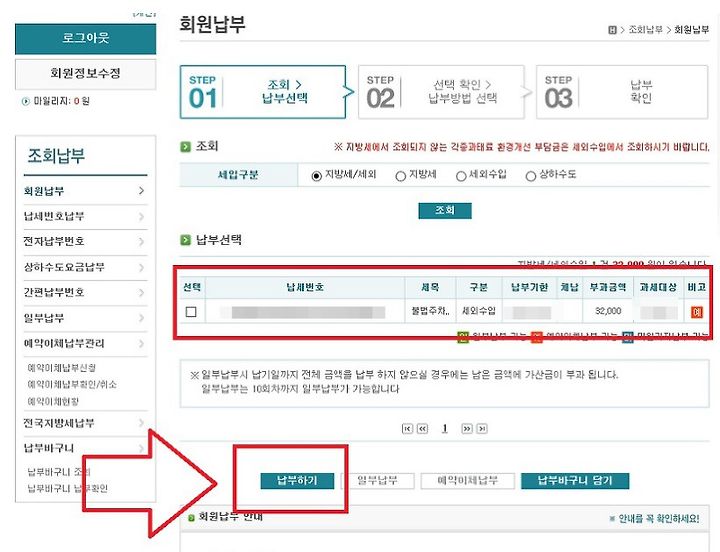Click the 납부하기 pay button
This screenshot has width=720, height=552.
coord(298,481)
